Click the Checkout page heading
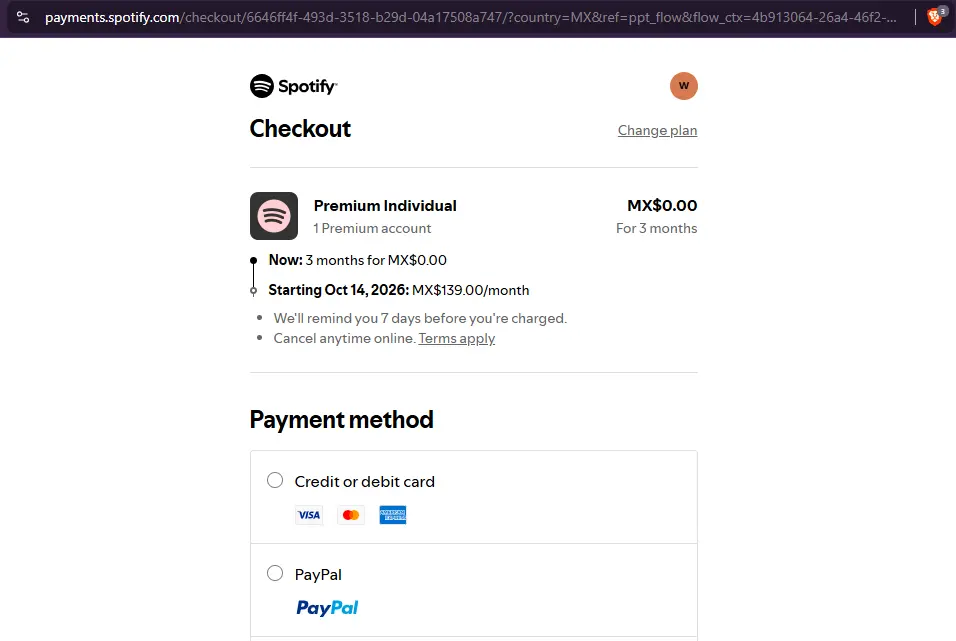Screen dimensions: 956x641 click(300, 129)
